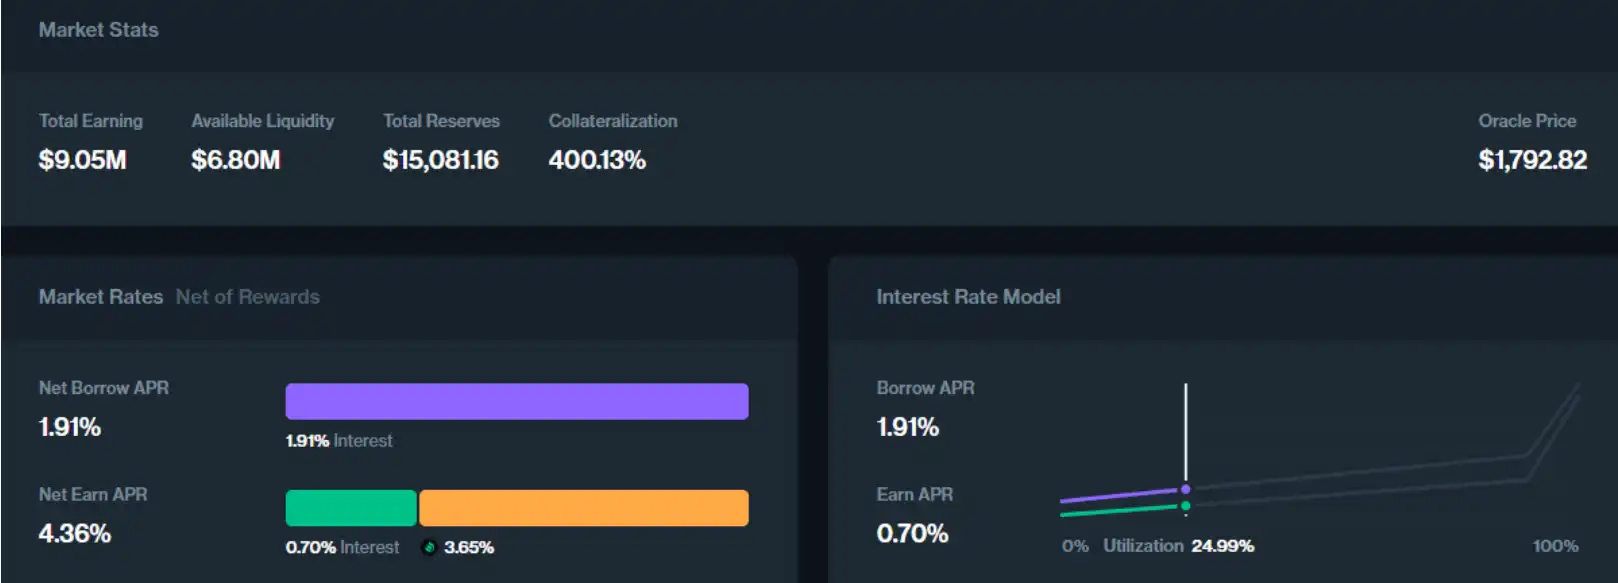Image resolution: width=1618 pixels, height=583 pixels.
Task: Click the 4.36% Net Earn APR value
Action: 74,533
